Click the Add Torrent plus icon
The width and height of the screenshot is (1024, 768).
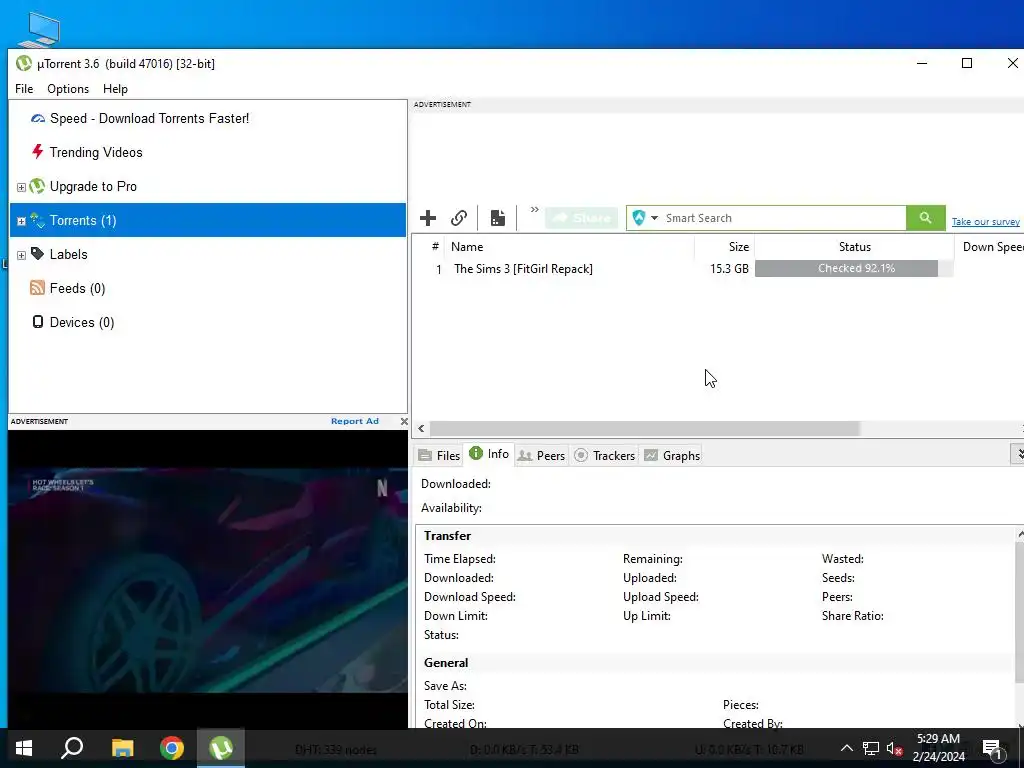pos(428,218)
